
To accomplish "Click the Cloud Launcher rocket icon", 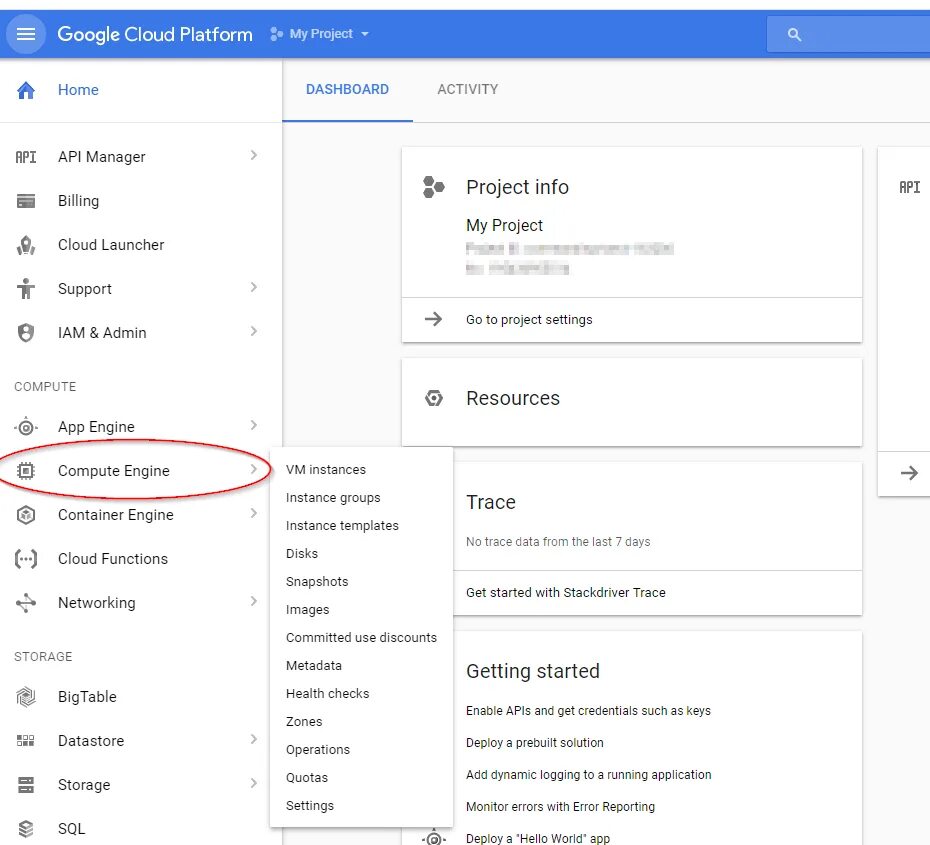I will pos(26,245).
